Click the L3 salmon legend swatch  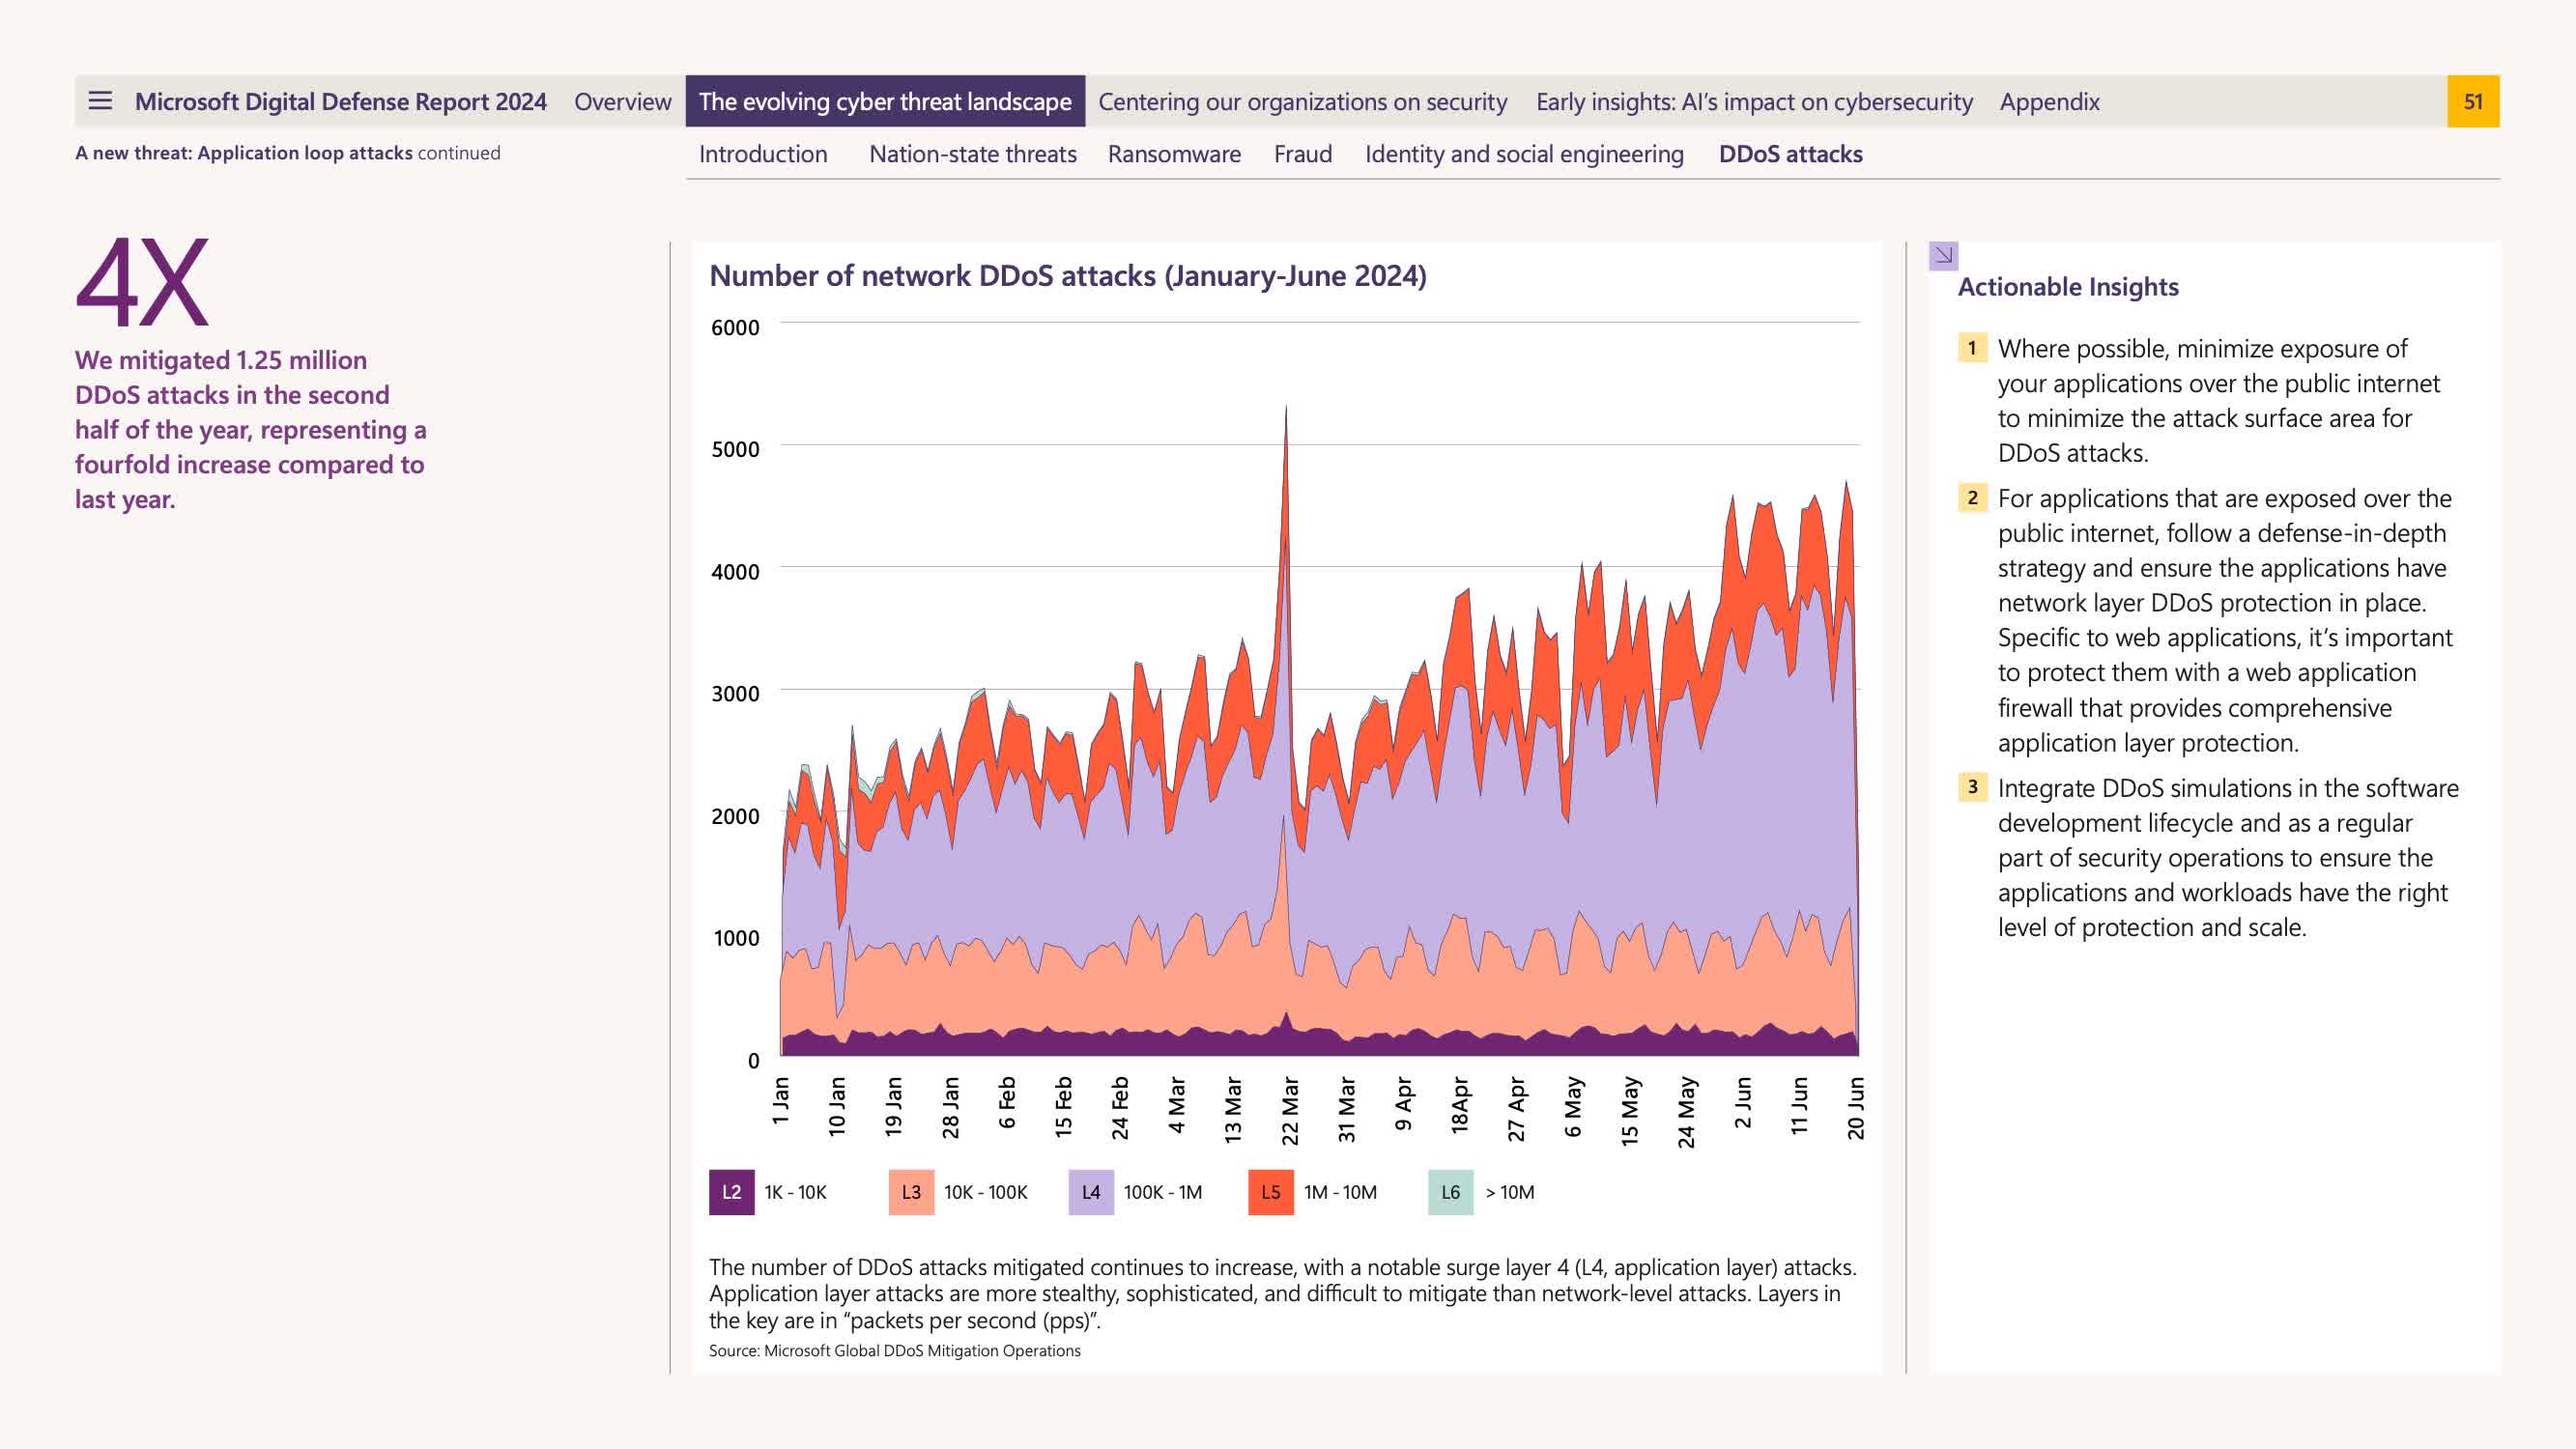coord(910,1192)
